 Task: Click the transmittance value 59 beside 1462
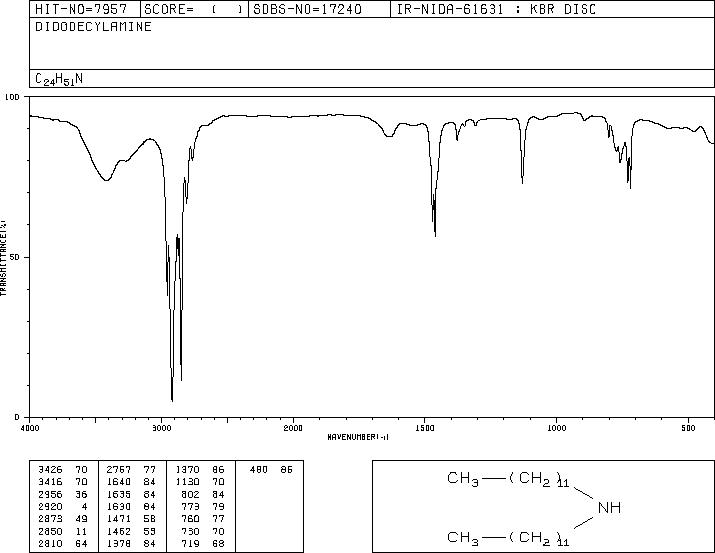coord(150,532)
